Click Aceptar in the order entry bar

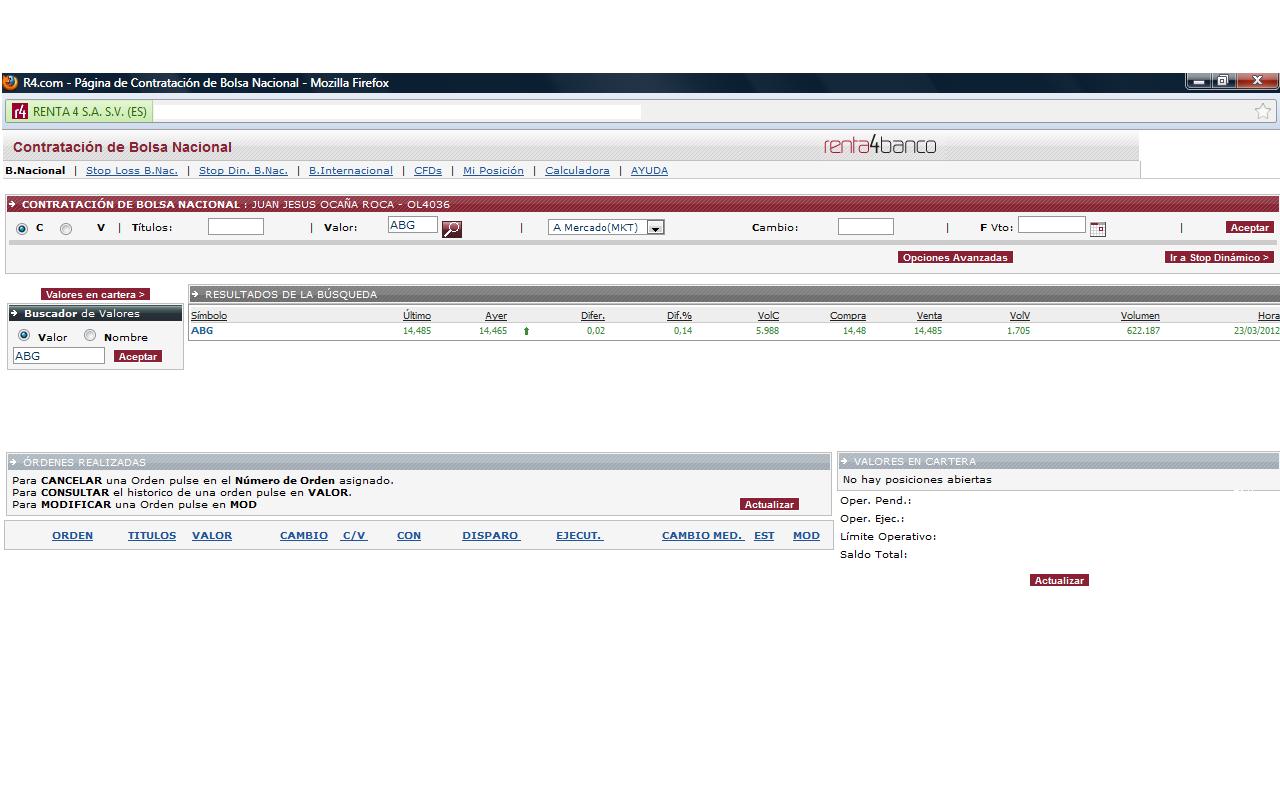[1250, 228]
